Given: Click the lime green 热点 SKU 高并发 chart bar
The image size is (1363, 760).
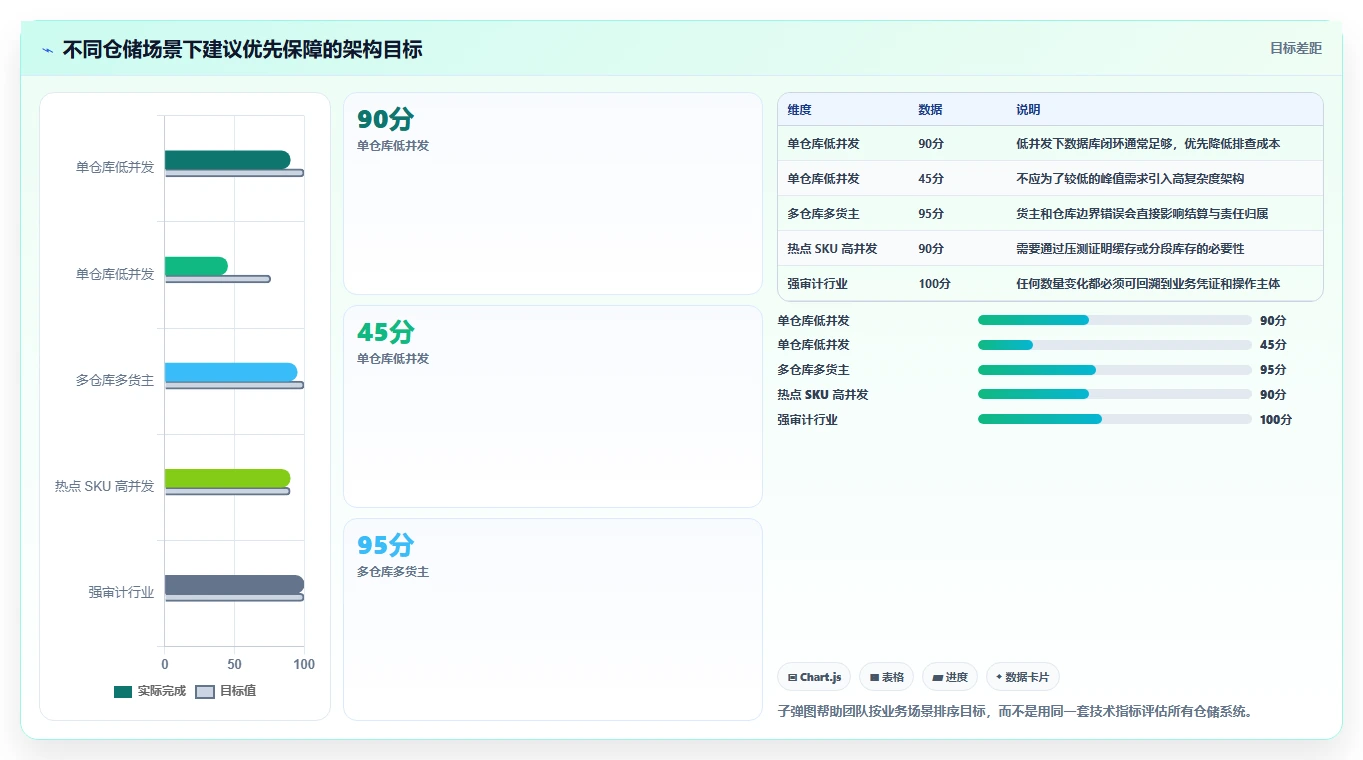Looking at the screenshot, I should [x=227, y=478].
